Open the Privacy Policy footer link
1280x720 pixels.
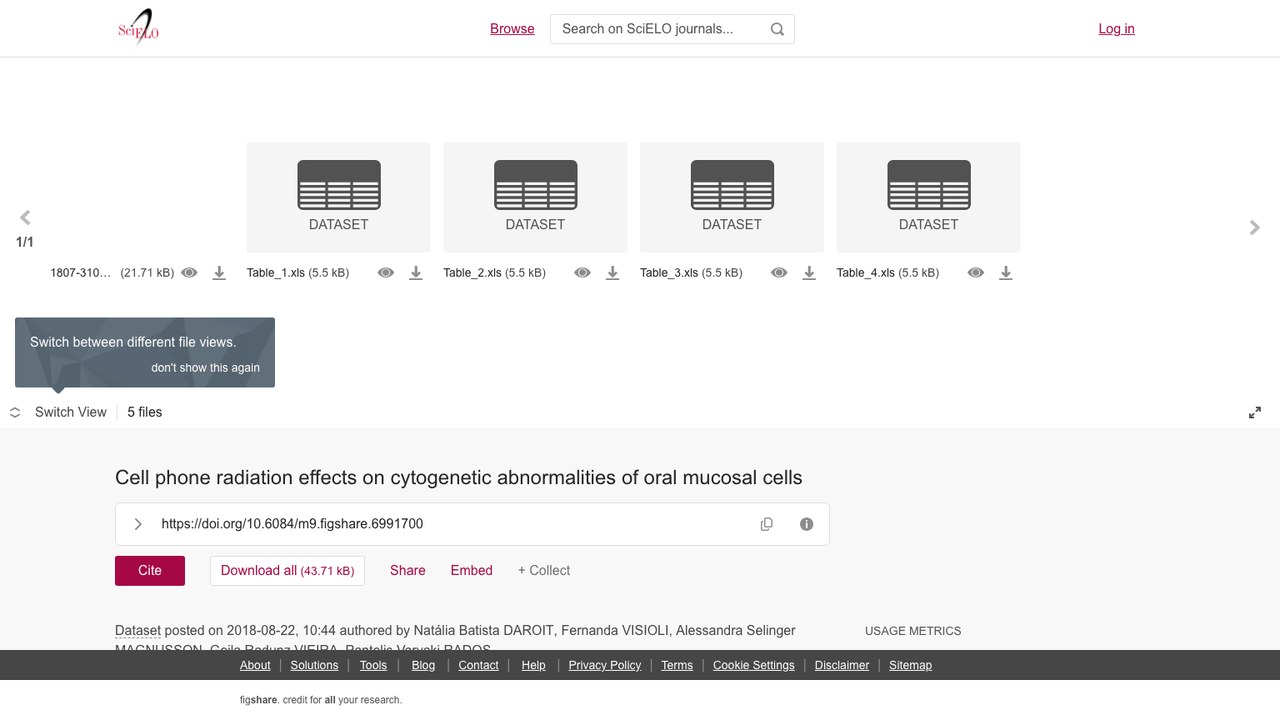click(x=605, y=665)
